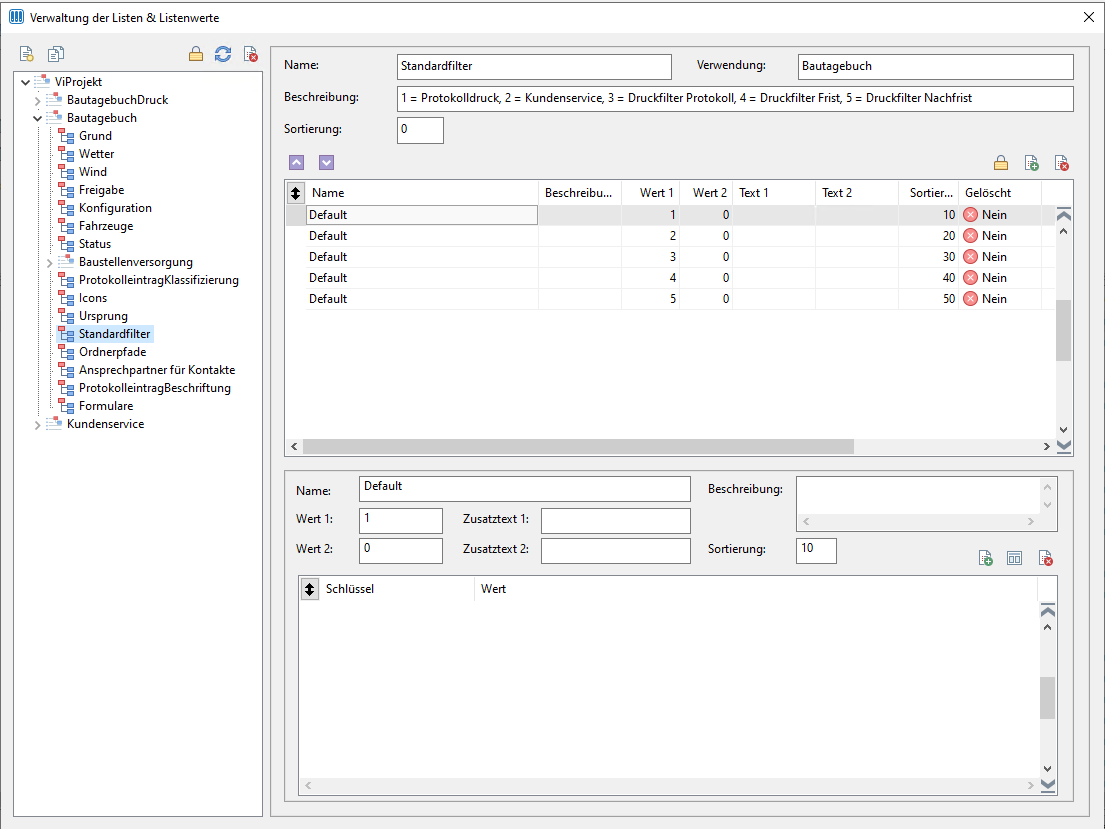Jump to bottom of Schlüssel table list

tap(1048, 785)
